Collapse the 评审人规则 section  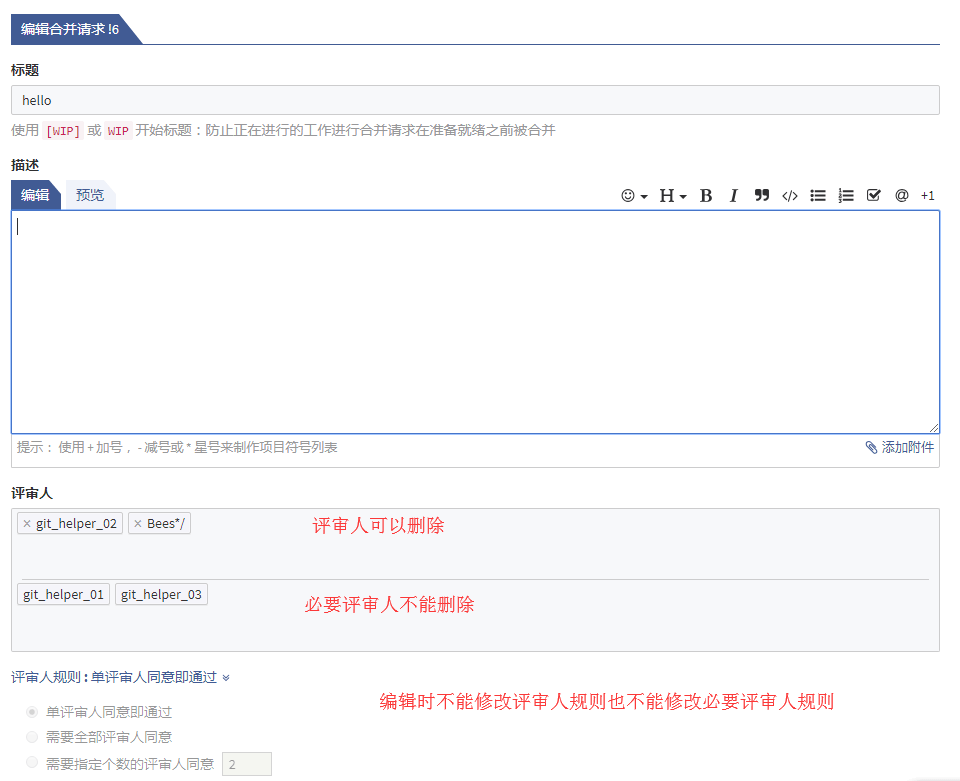point(226,678)
